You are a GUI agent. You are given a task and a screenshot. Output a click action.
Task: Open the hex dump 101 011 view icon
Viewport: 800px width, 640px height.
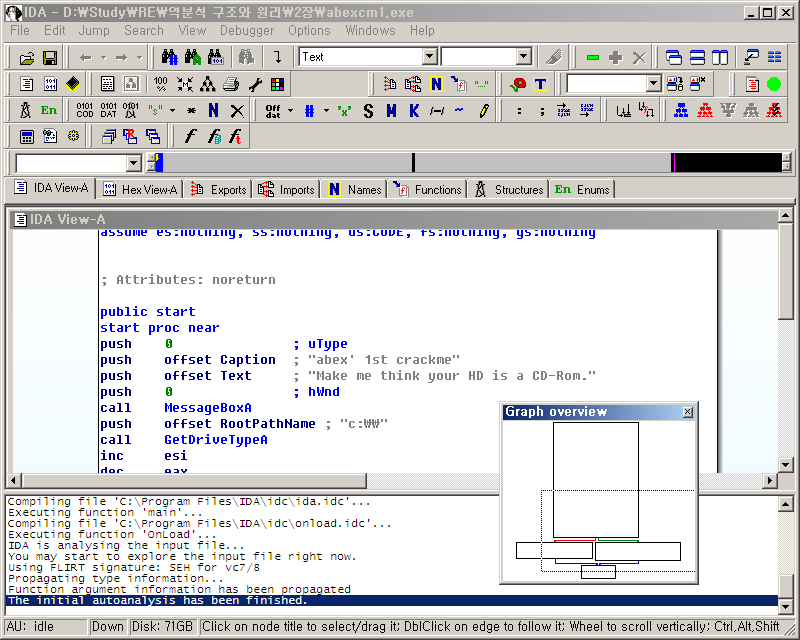pyautogui.click(x=50, y=84)
